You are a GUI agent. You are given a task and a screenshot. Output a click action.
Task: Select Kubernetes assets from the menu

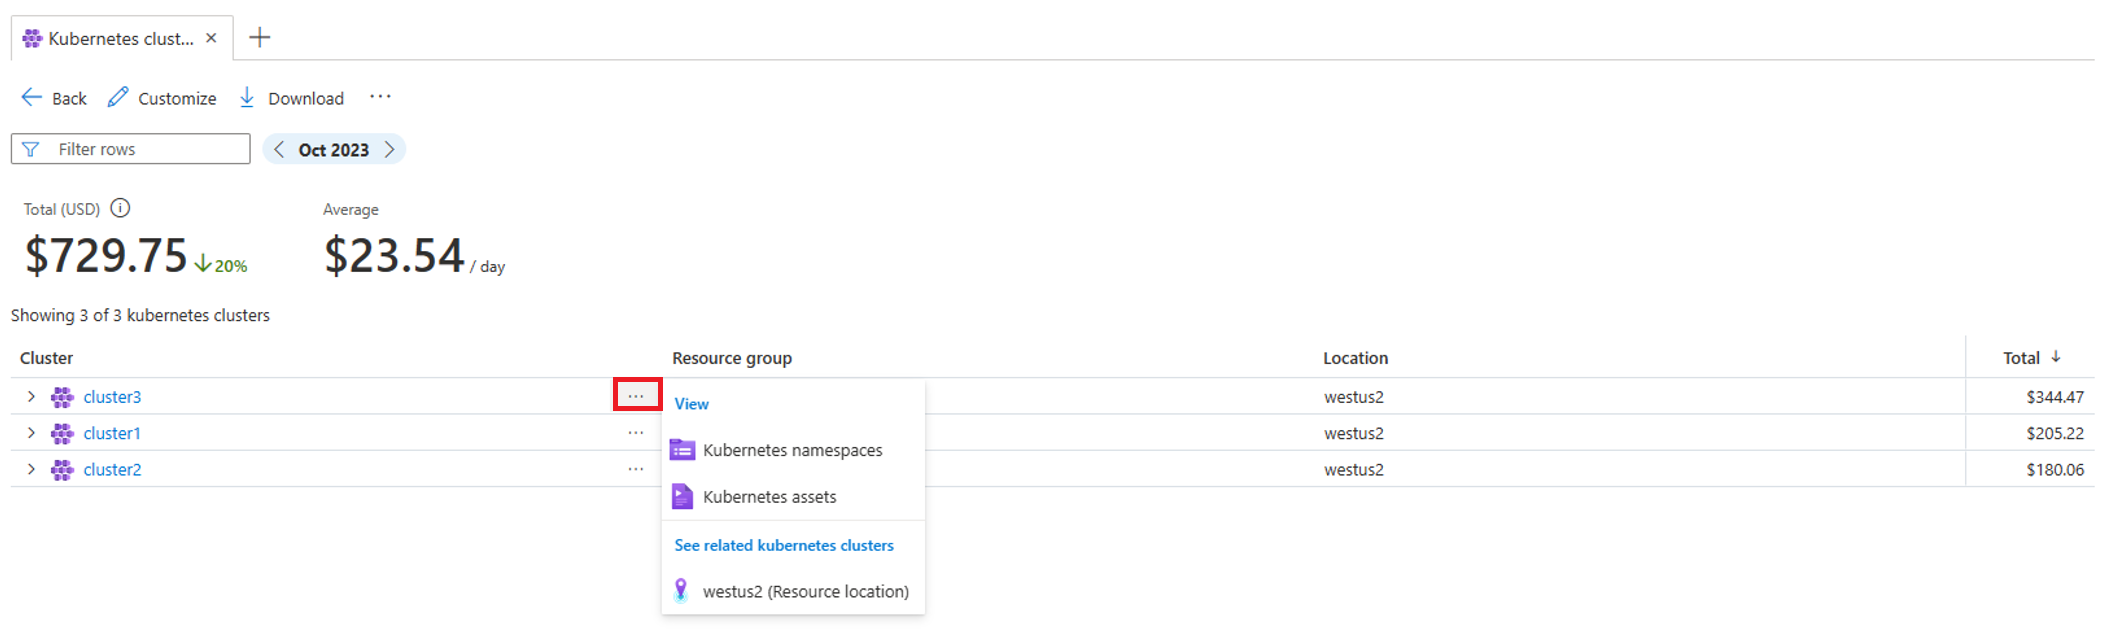tap(769, 497)
